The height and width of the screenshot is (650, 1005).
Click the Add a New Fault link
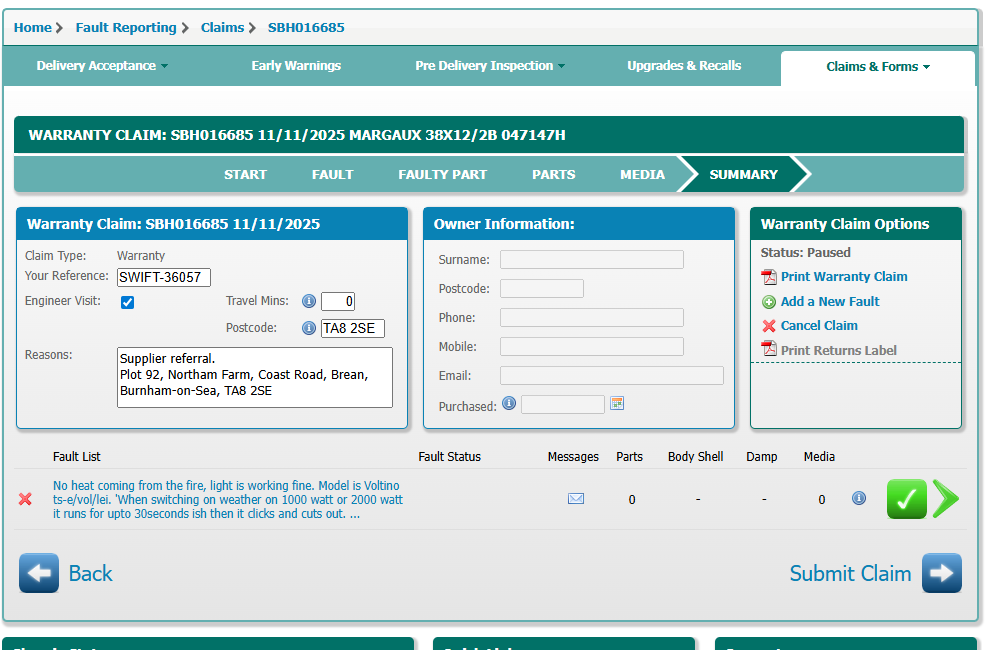830,301
